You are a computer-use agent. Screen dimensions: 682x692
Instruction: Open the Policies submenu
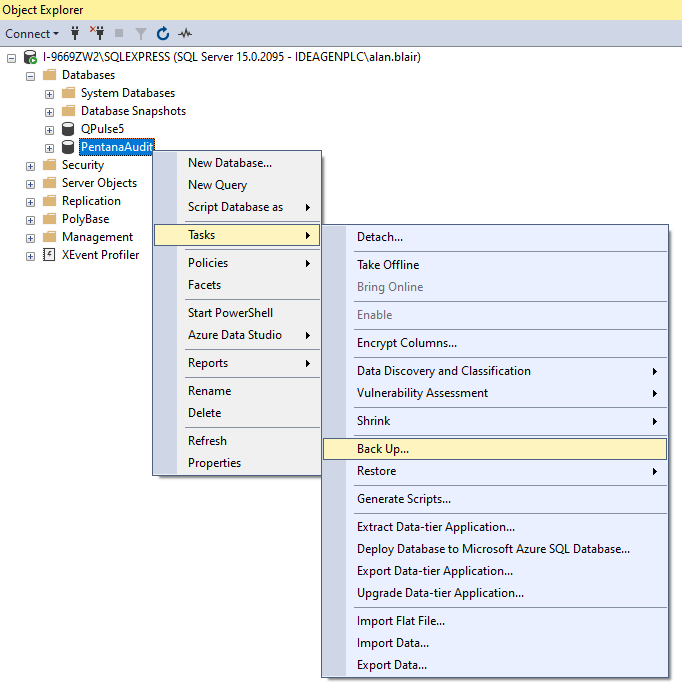pyautogui.click(x=237, y=263)
